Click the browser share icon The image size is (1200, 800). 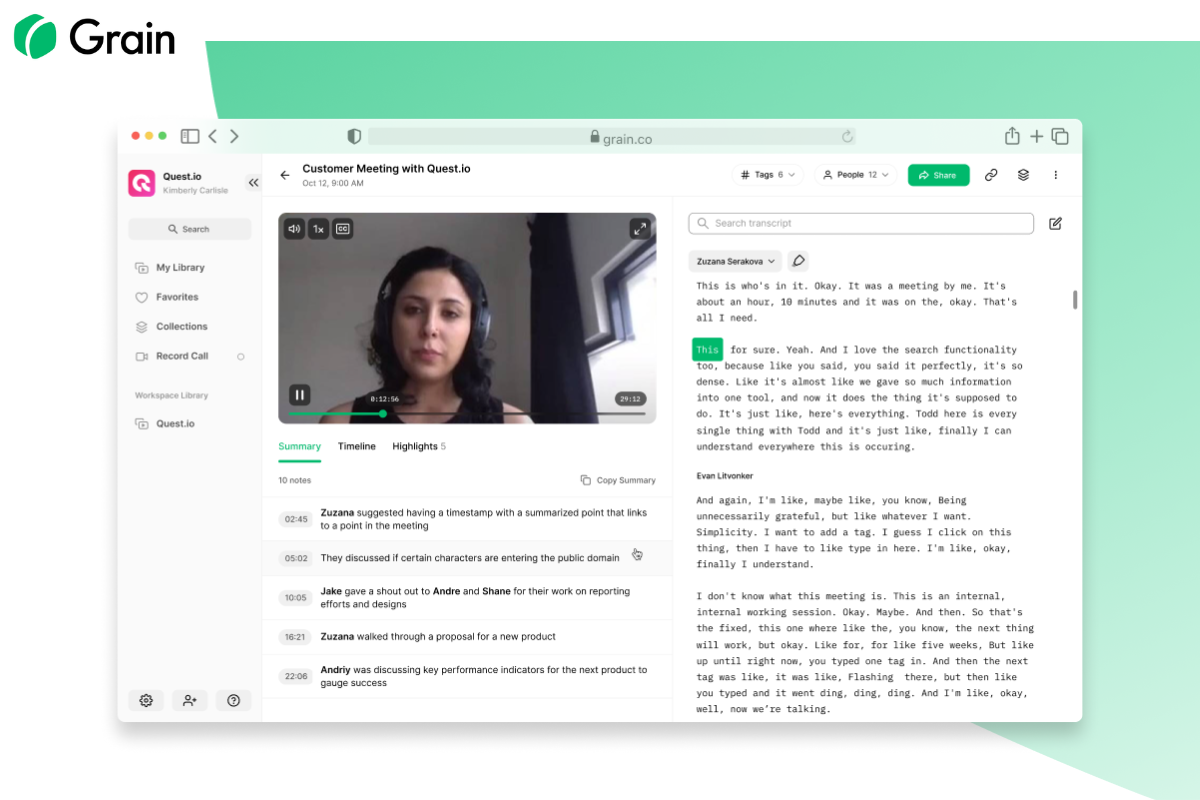tap(1012, 136)
